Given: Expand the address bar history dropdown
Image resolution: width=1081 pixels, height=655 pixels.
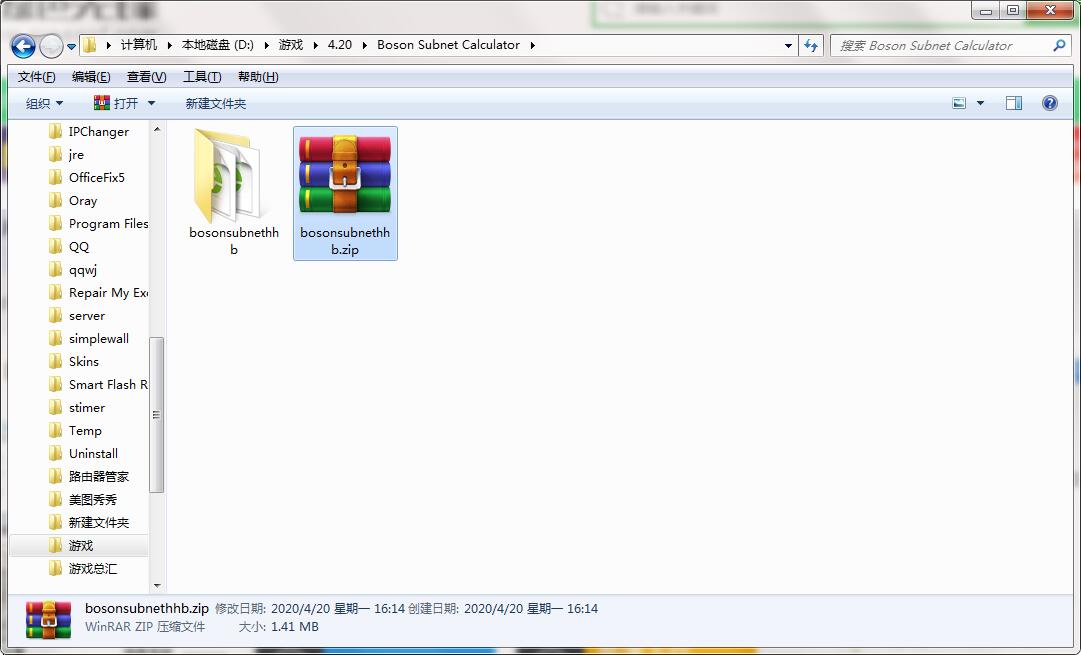Looking at the screenshot, I should (x=788, y=46).
